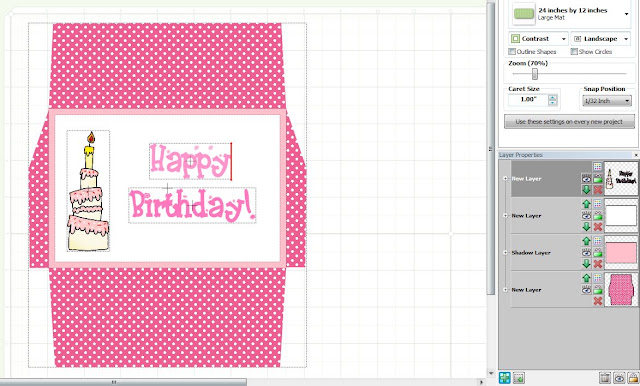Click trash icon at layer panel bottom
This screenshot has height=386, width=640.
click(x=605, y=378)
